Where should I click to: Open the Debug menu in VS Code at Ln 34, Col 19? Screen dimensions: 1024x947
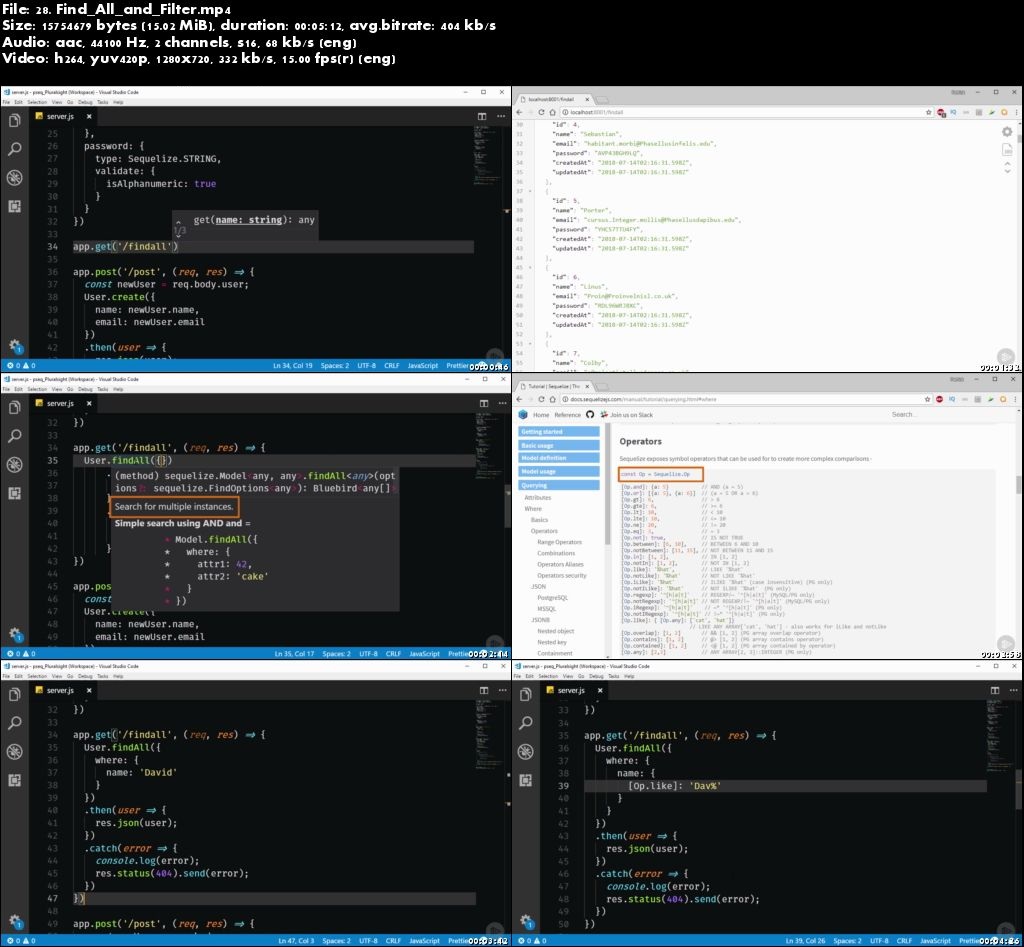click(85, 102)
